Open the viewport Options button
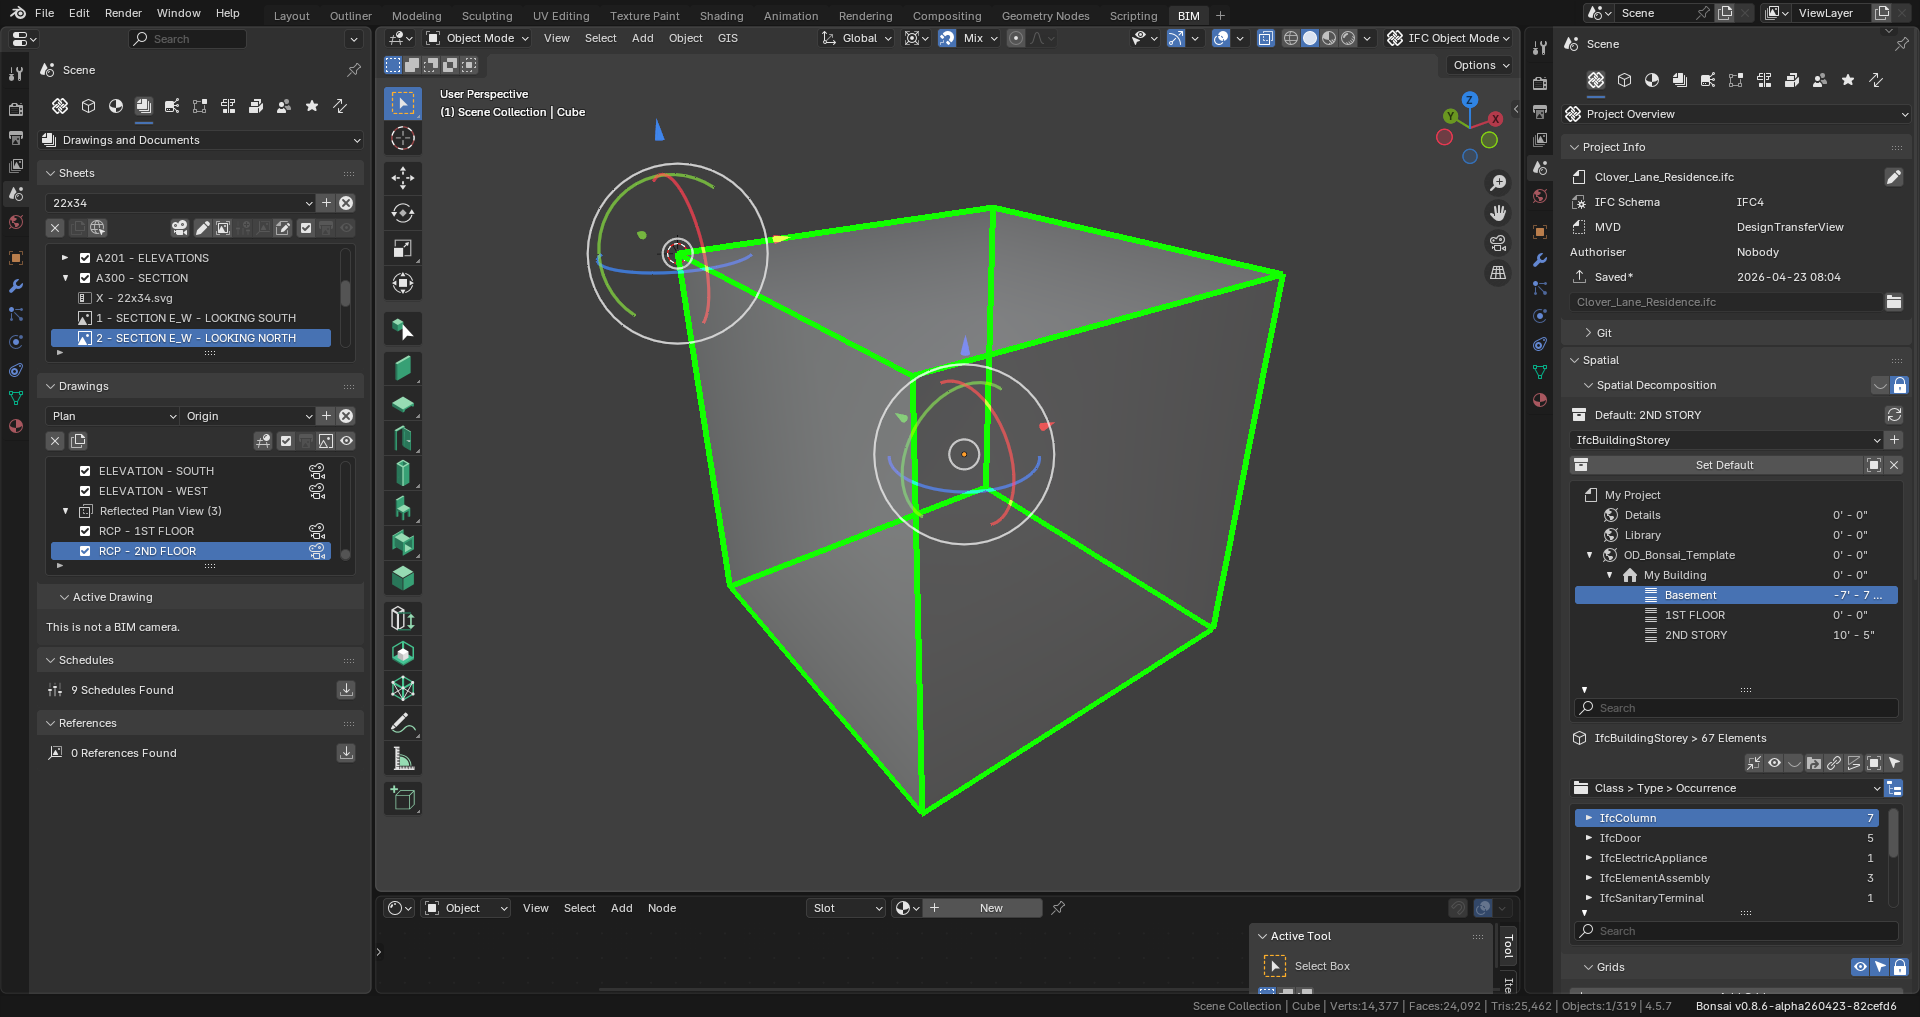The width and height of the screenshot is (1920, 1017). 1481,65
